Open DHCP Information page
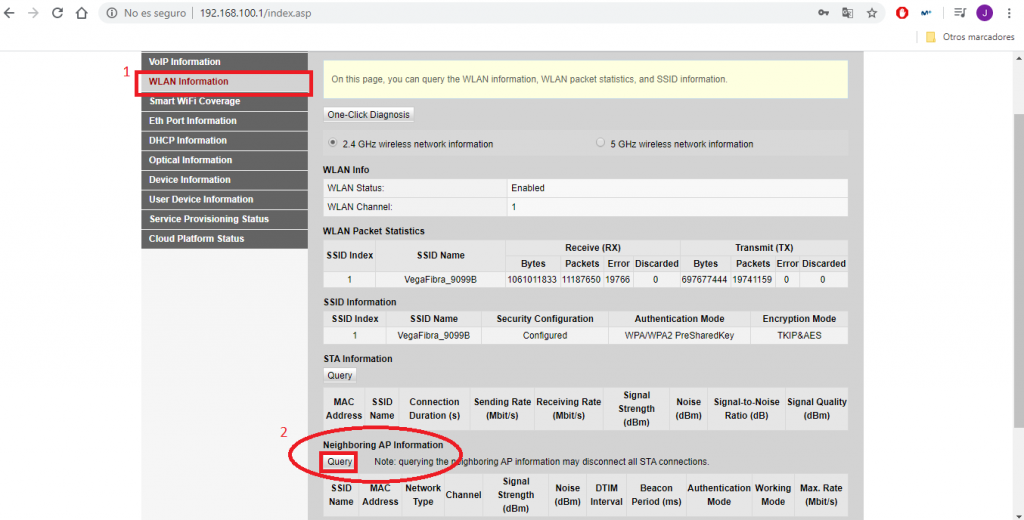Viewport: 1024px width, 520px height. [x=224, y=140]
